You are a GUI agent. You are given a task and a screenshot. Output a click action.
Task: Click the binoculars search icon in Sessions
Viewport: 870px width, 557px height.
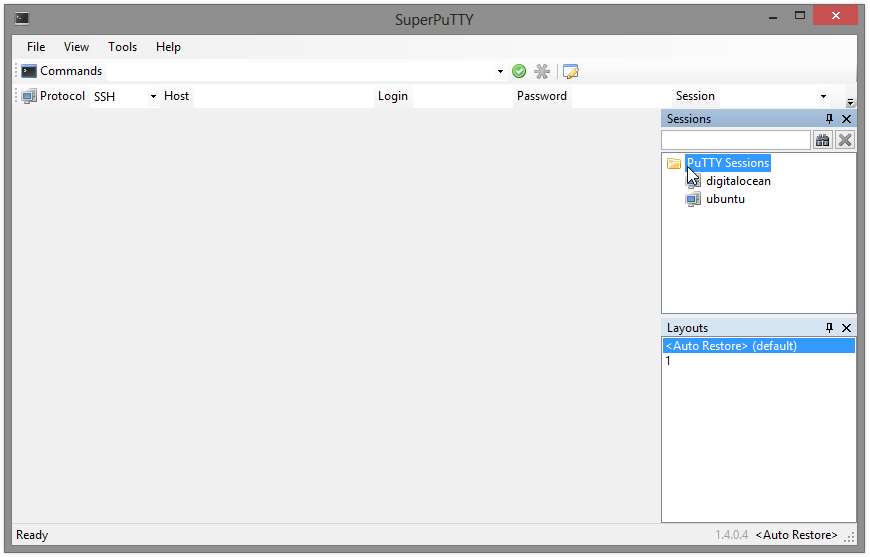(x=822, y=140)
